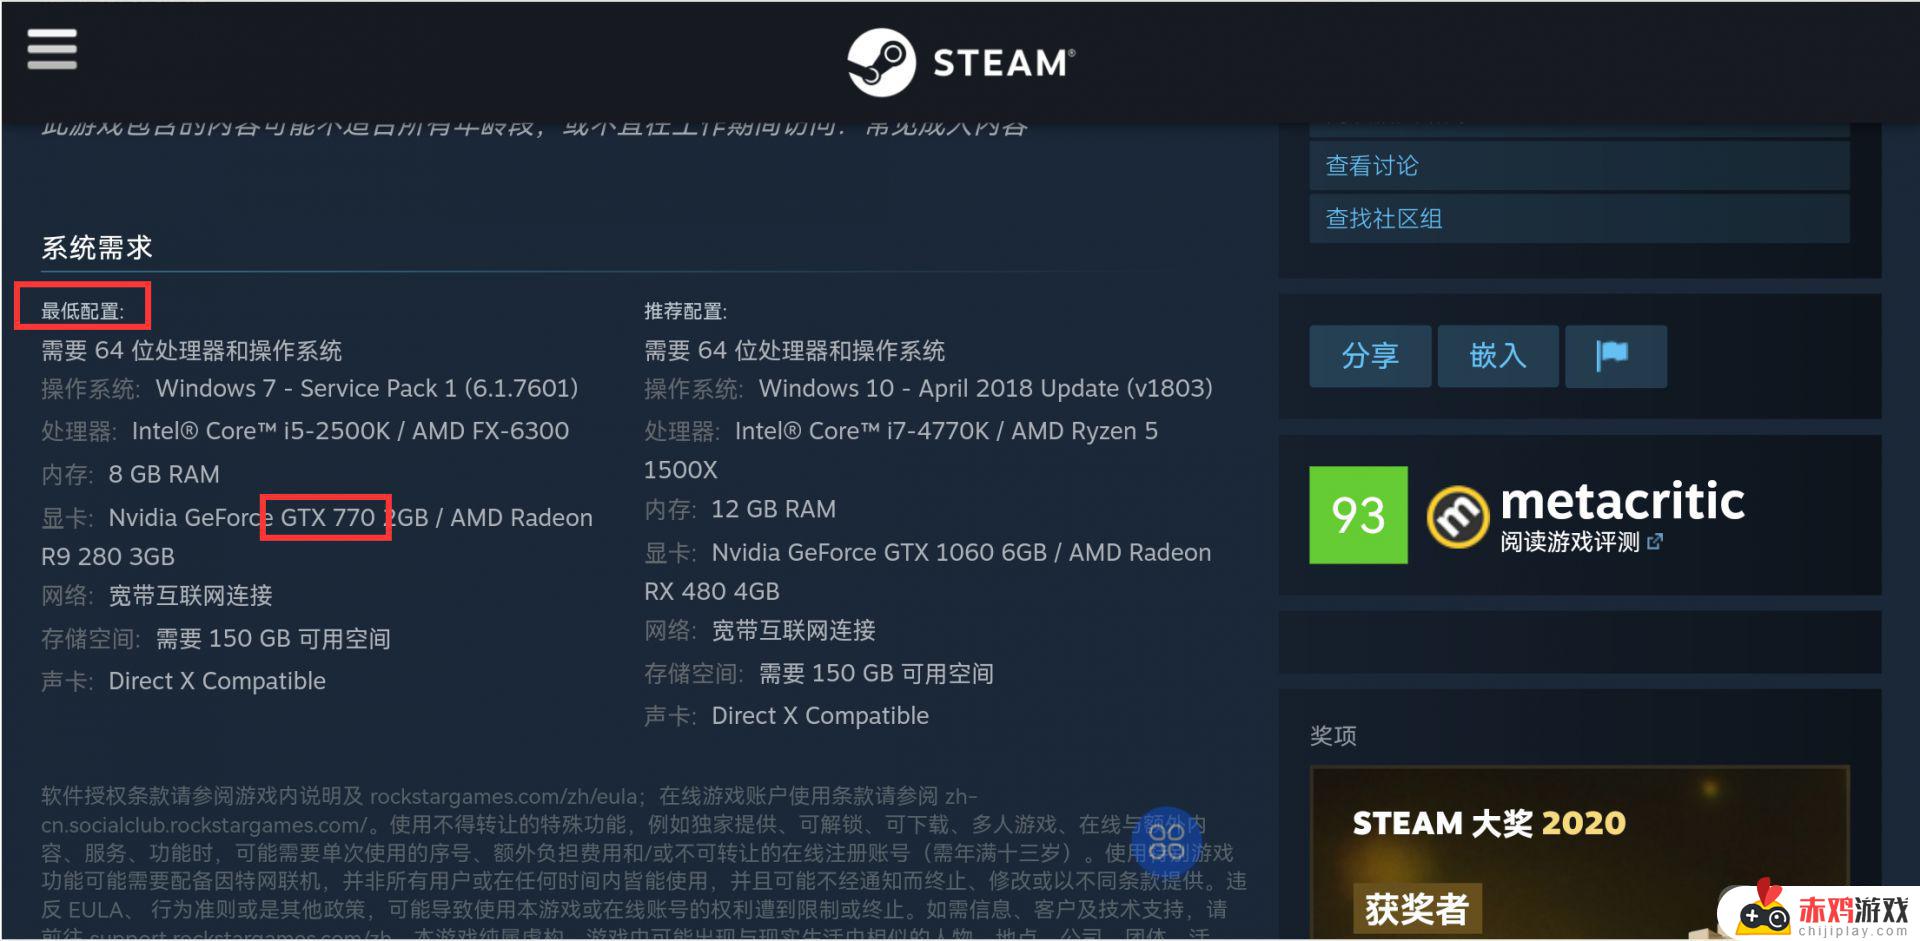1920x941 pixels.
Task: Click Direct X Compatible under minimum specs
Action: pos(217,681)
